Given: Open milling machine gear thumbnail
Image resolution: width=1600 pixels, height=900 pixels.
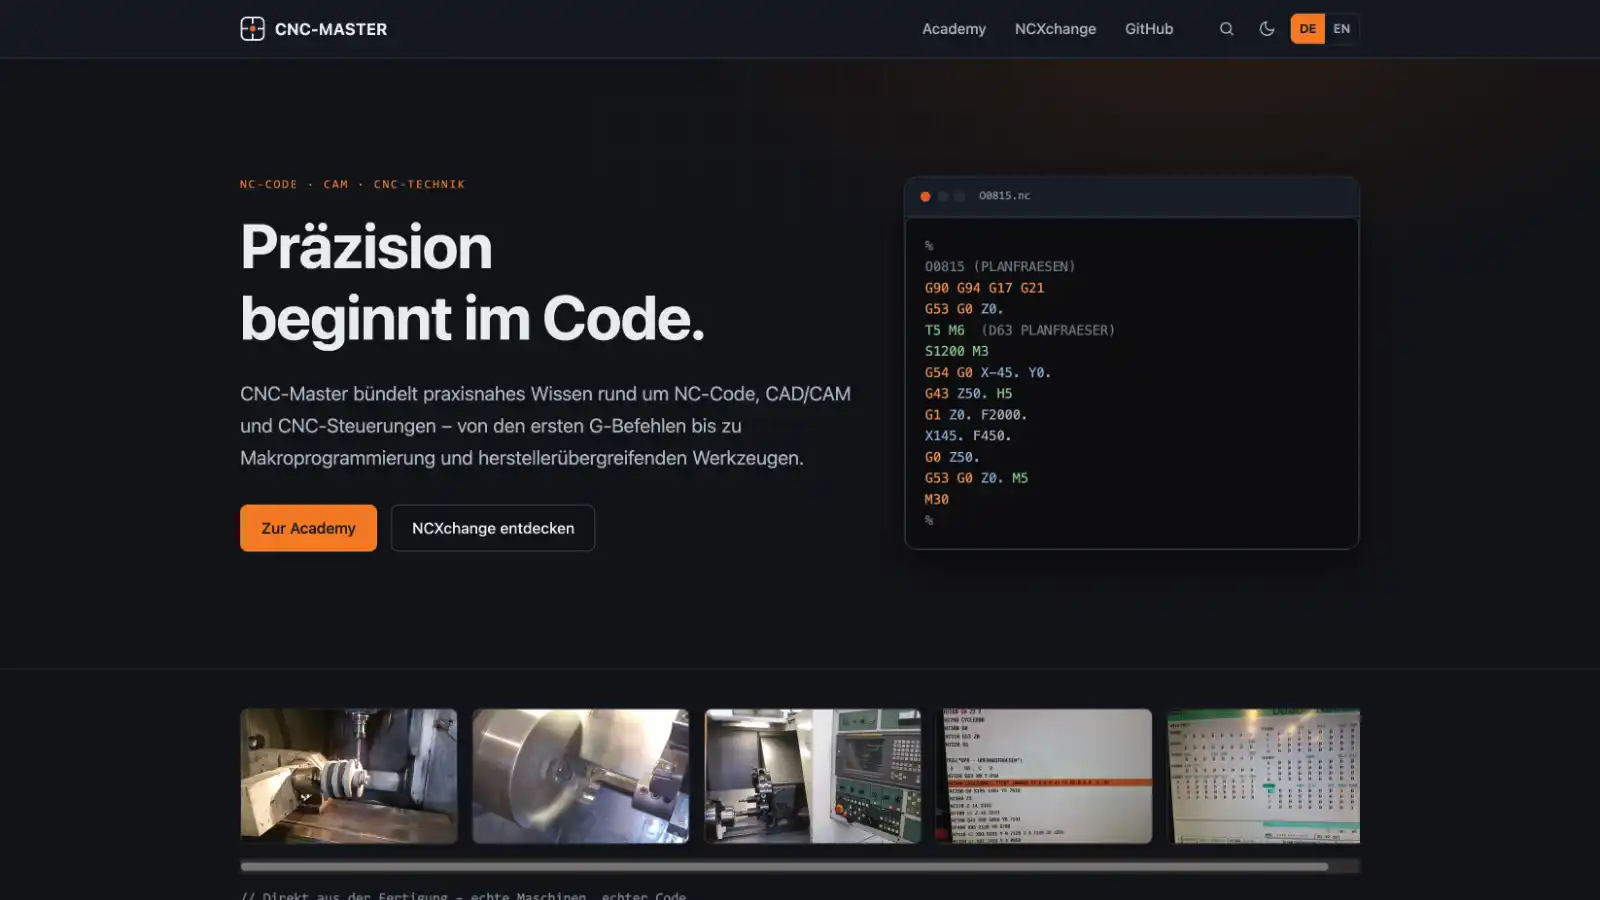Looking at the screenshot, I should 349,776.
